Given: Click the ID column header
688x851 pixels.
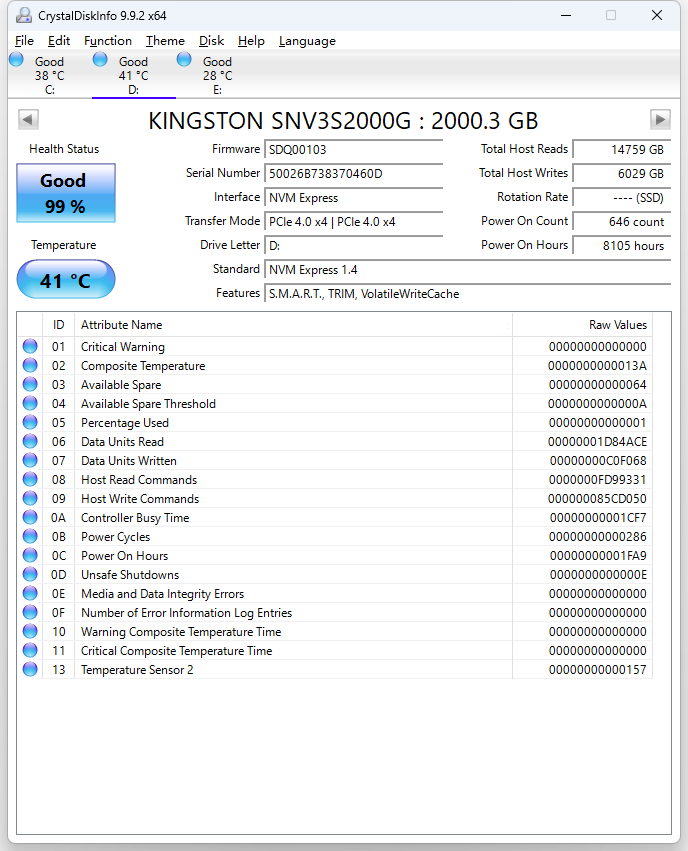Looking at the screenshot, I should coord(59,325).
